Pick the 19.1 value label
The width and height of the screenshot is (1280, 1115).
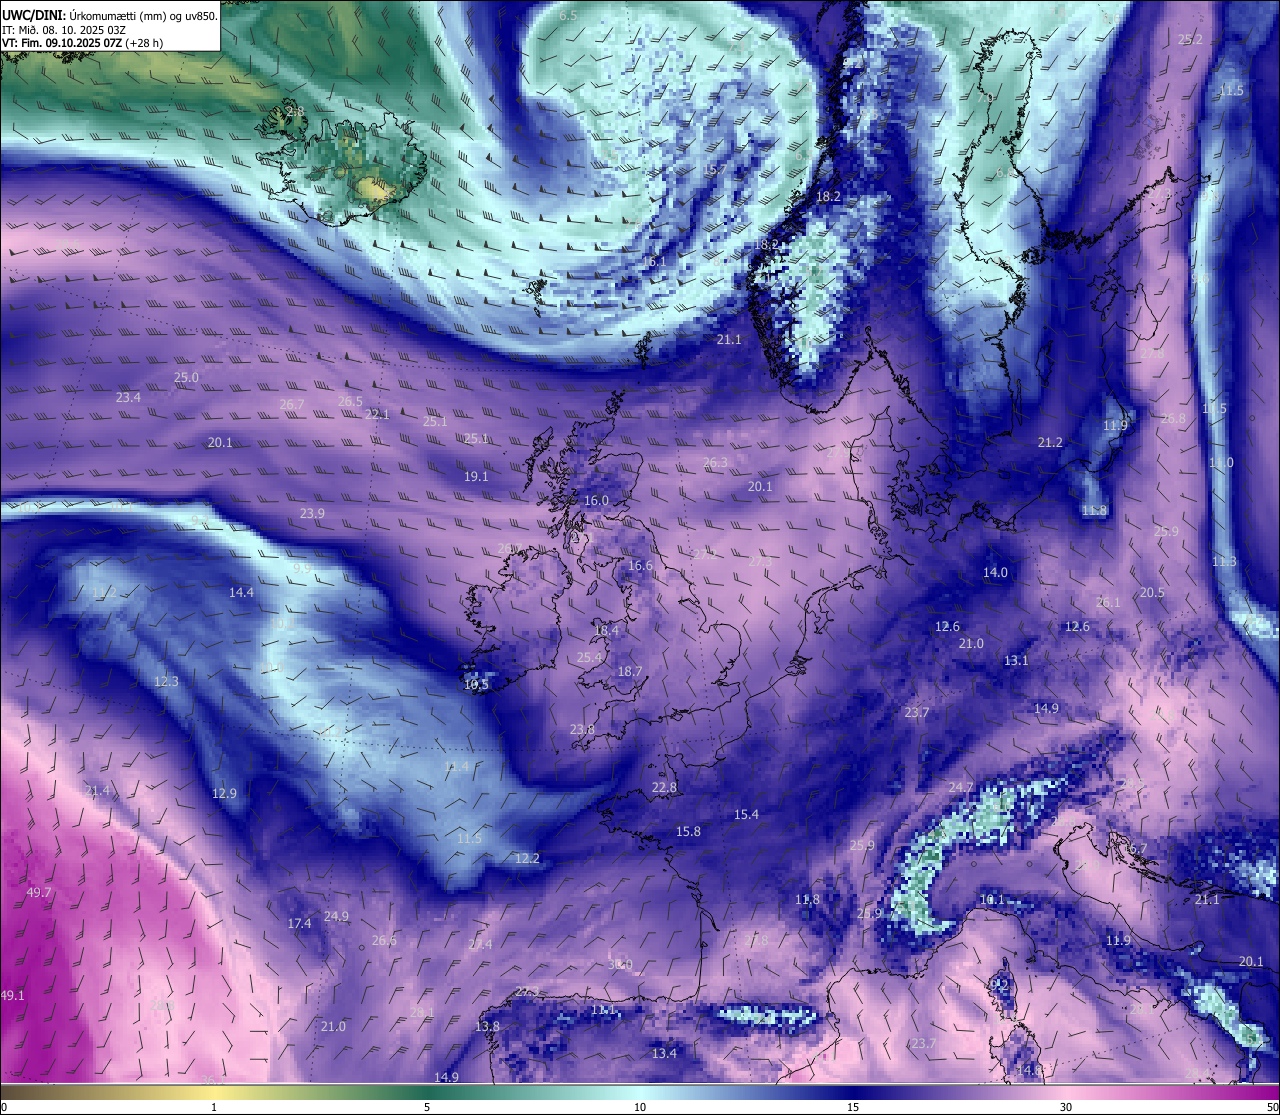(x=476, y=477)
